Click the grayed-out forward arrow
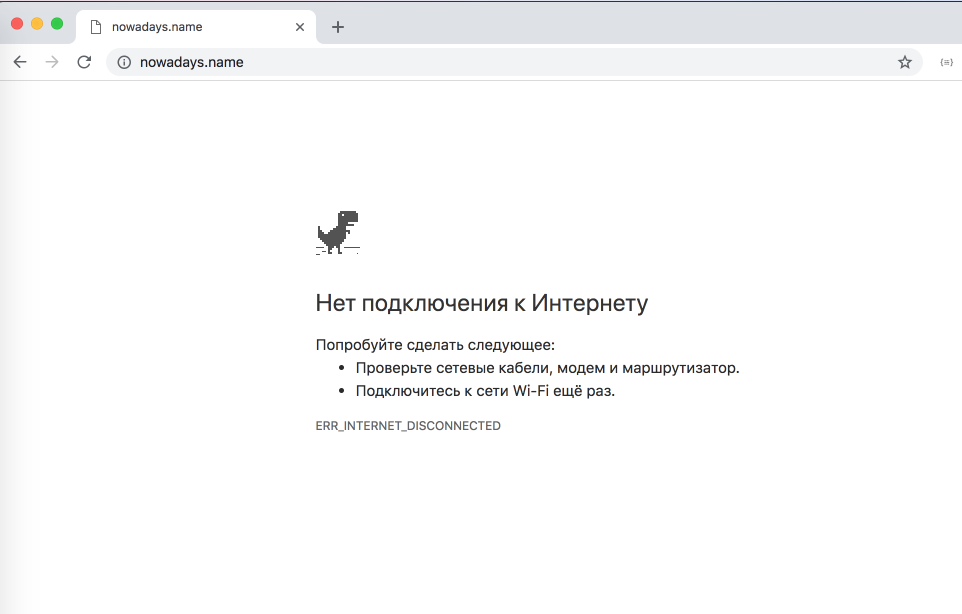Viewport: 962px width, 614px height. pos(52,62)
